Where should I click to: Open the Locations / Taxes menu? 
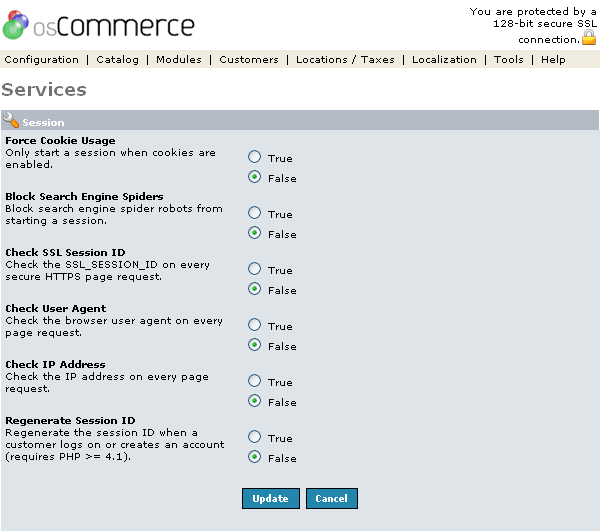345,60
